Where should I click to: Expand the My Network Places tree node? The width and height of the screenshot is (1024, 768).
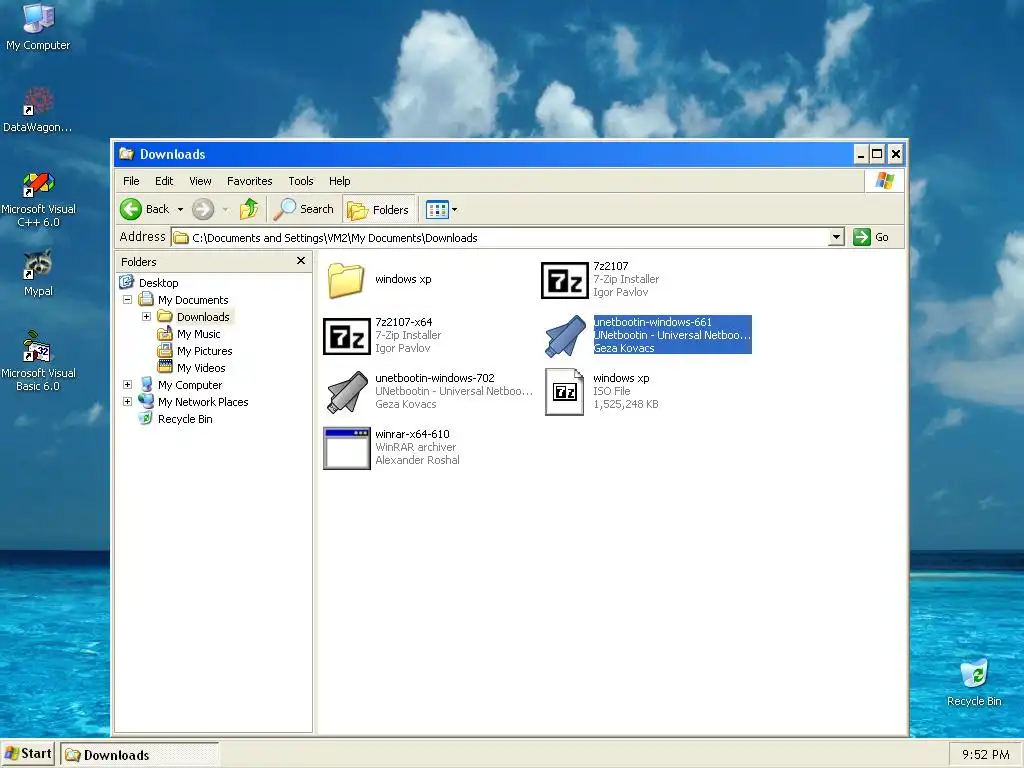pyautogui.click(x=127, y=402)
